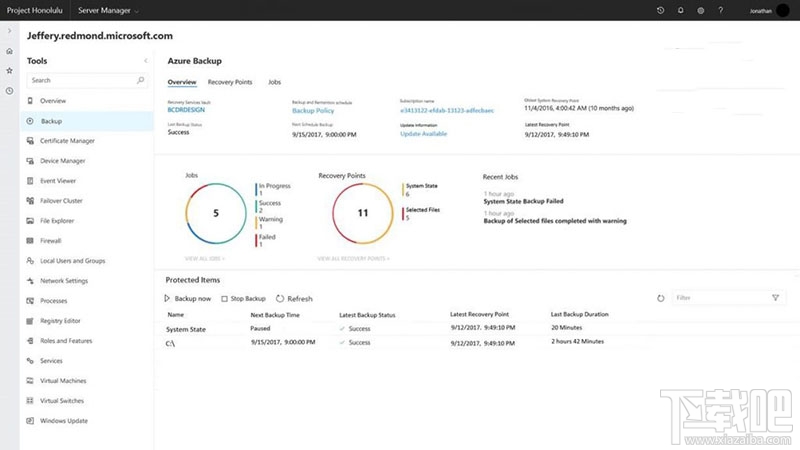Viewport: 800px width, 450px height.
Task: Click Backup now button
Action: tap(188, 298)
